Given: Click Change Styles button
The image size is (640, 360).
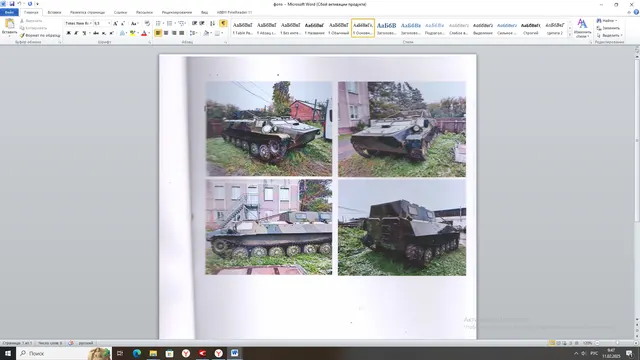Looking at the screenshot, I should pos(582,28).
